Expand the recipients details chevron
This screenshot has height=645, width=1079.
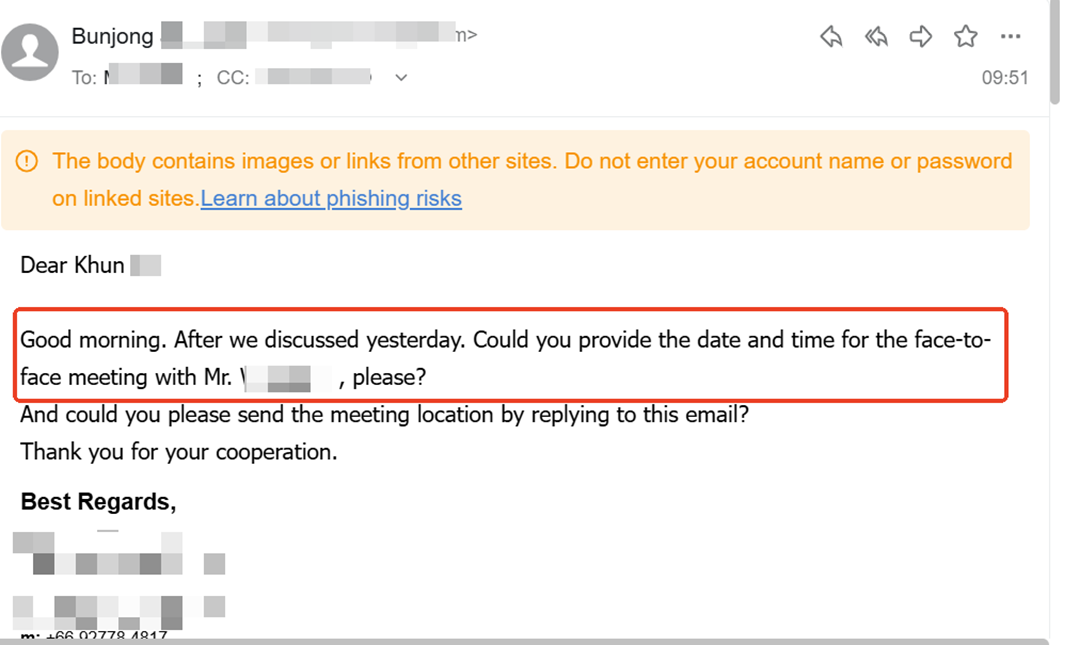401,77
